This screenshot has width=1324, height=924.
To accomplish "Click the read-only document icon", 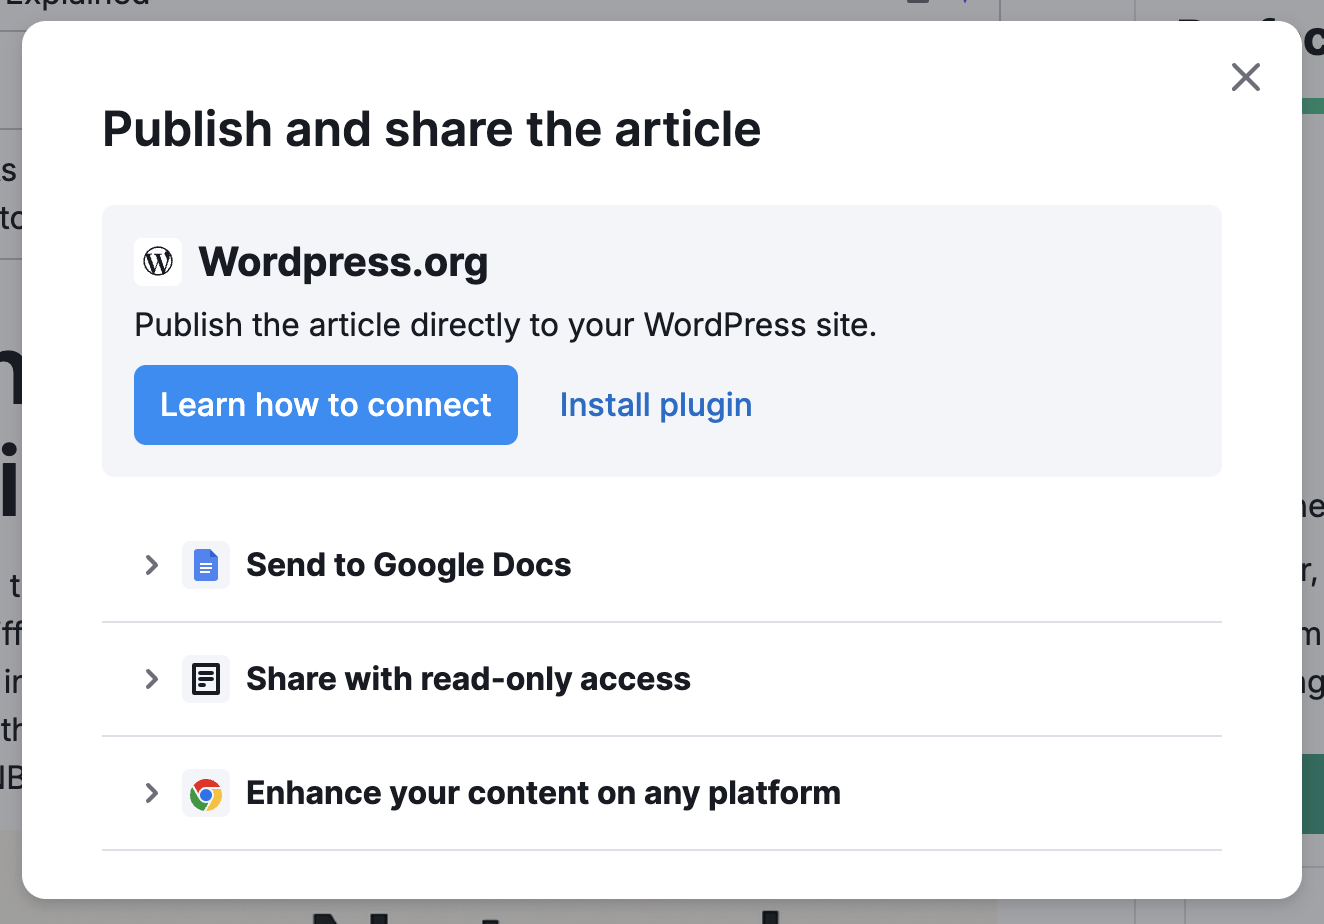I will tap(206, 680).
